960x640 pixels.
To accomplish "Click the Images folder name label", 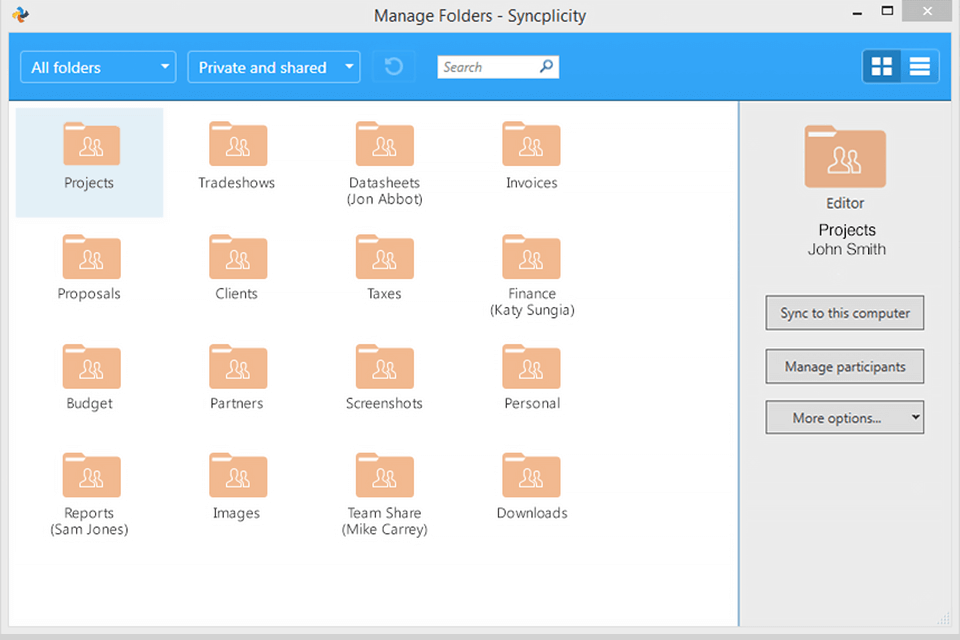I will 236,513.
